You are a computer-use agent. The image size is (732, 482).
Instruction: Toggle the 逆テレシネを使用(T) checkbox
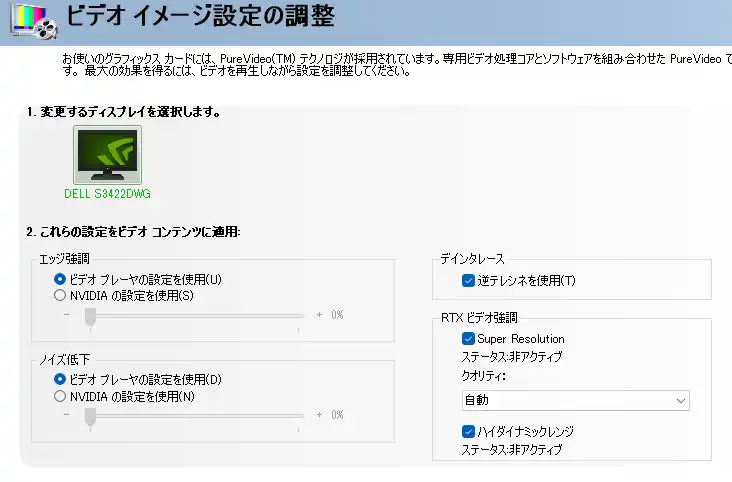point(468,281)
